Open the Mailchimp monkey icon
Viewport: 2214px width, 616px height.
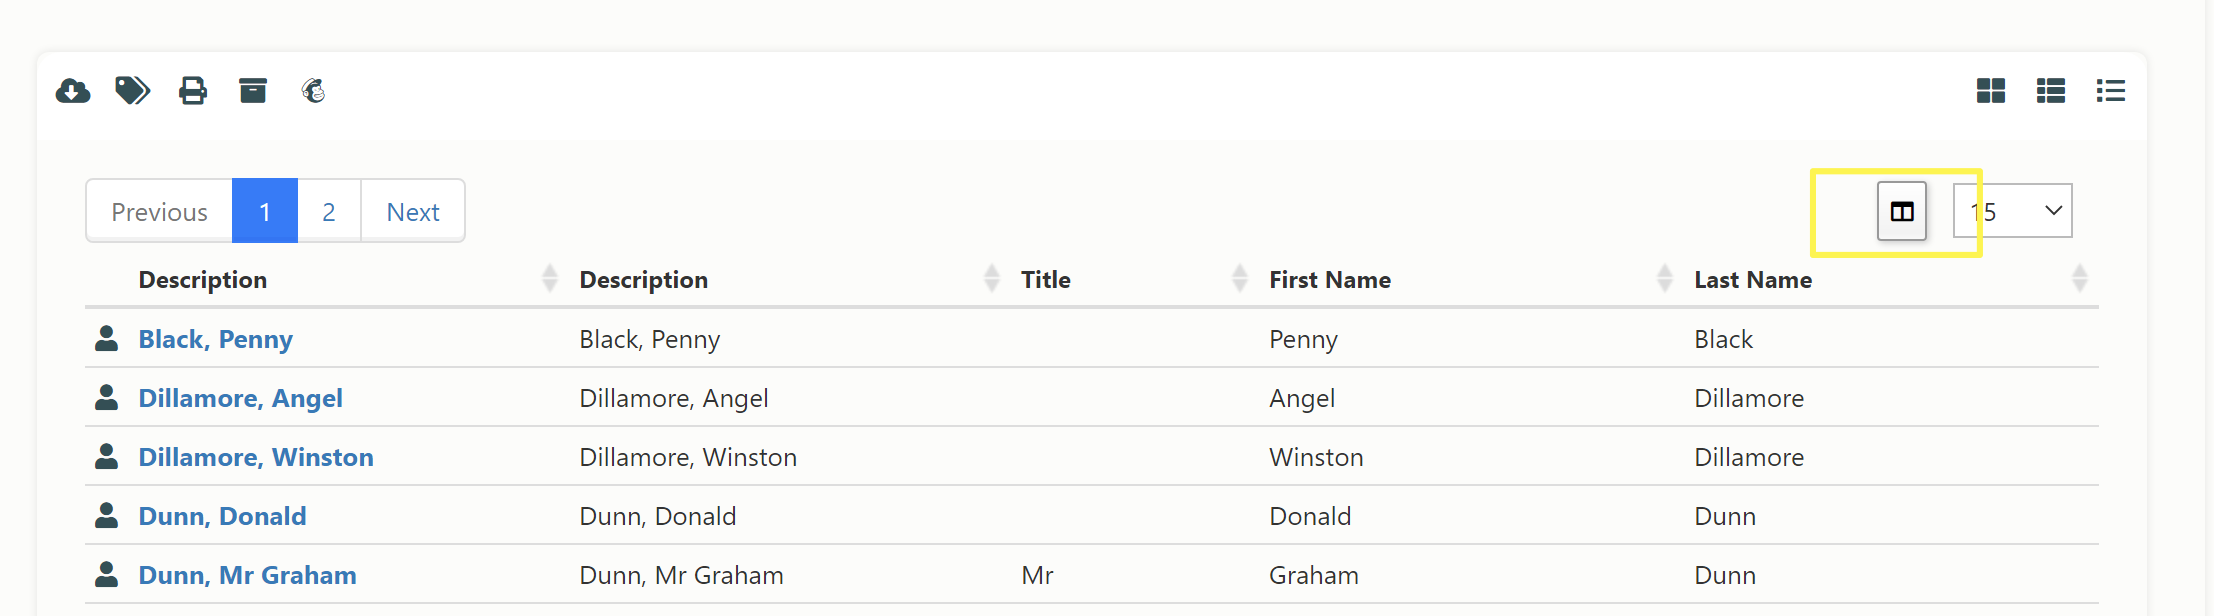313,91
